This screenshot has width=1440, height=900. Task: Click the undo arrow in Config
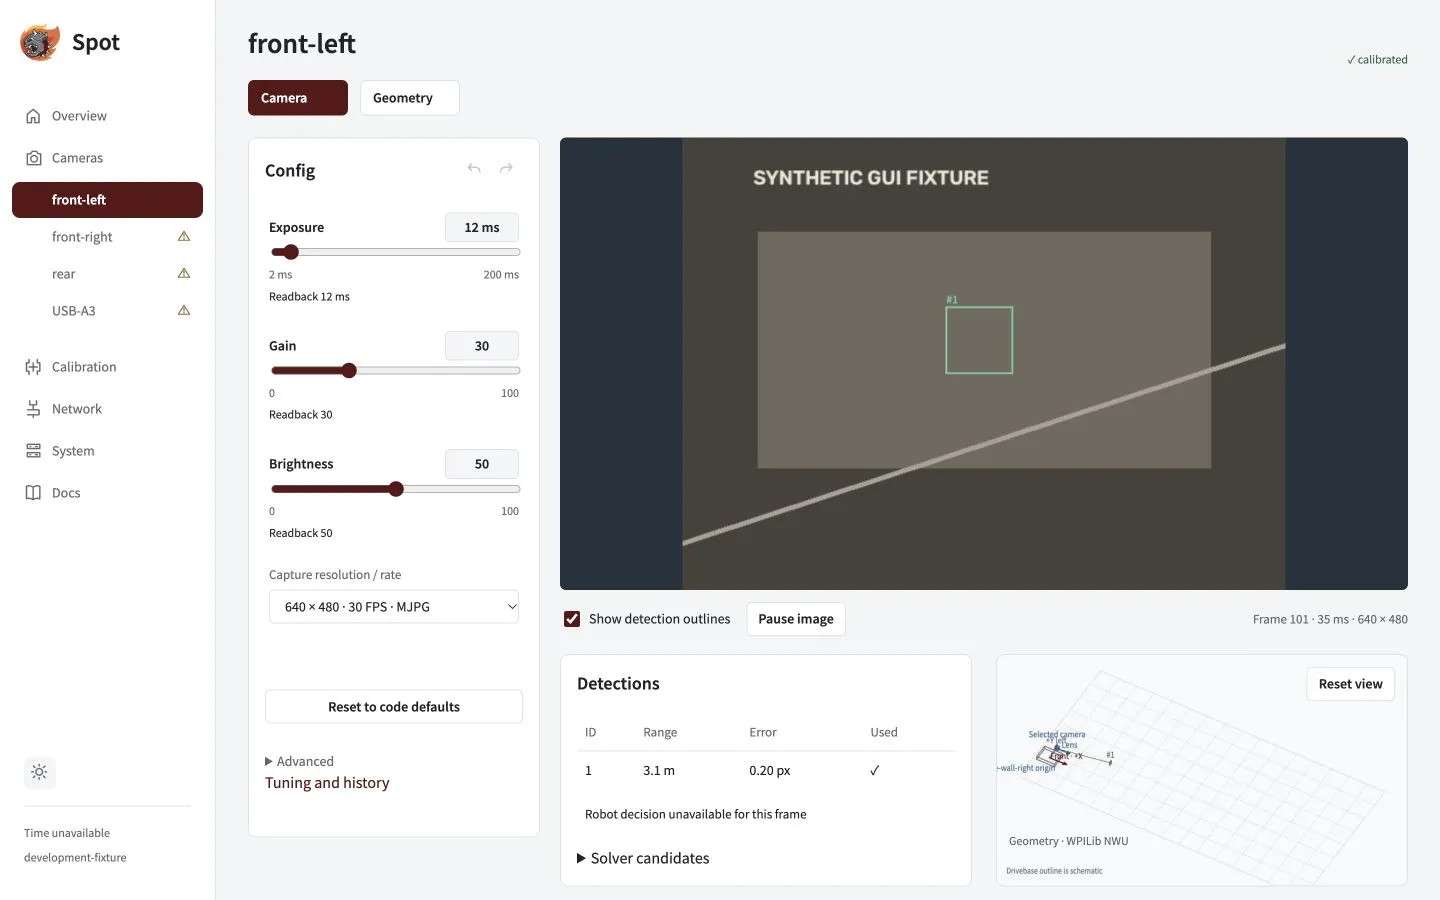[x=474, y=169]
